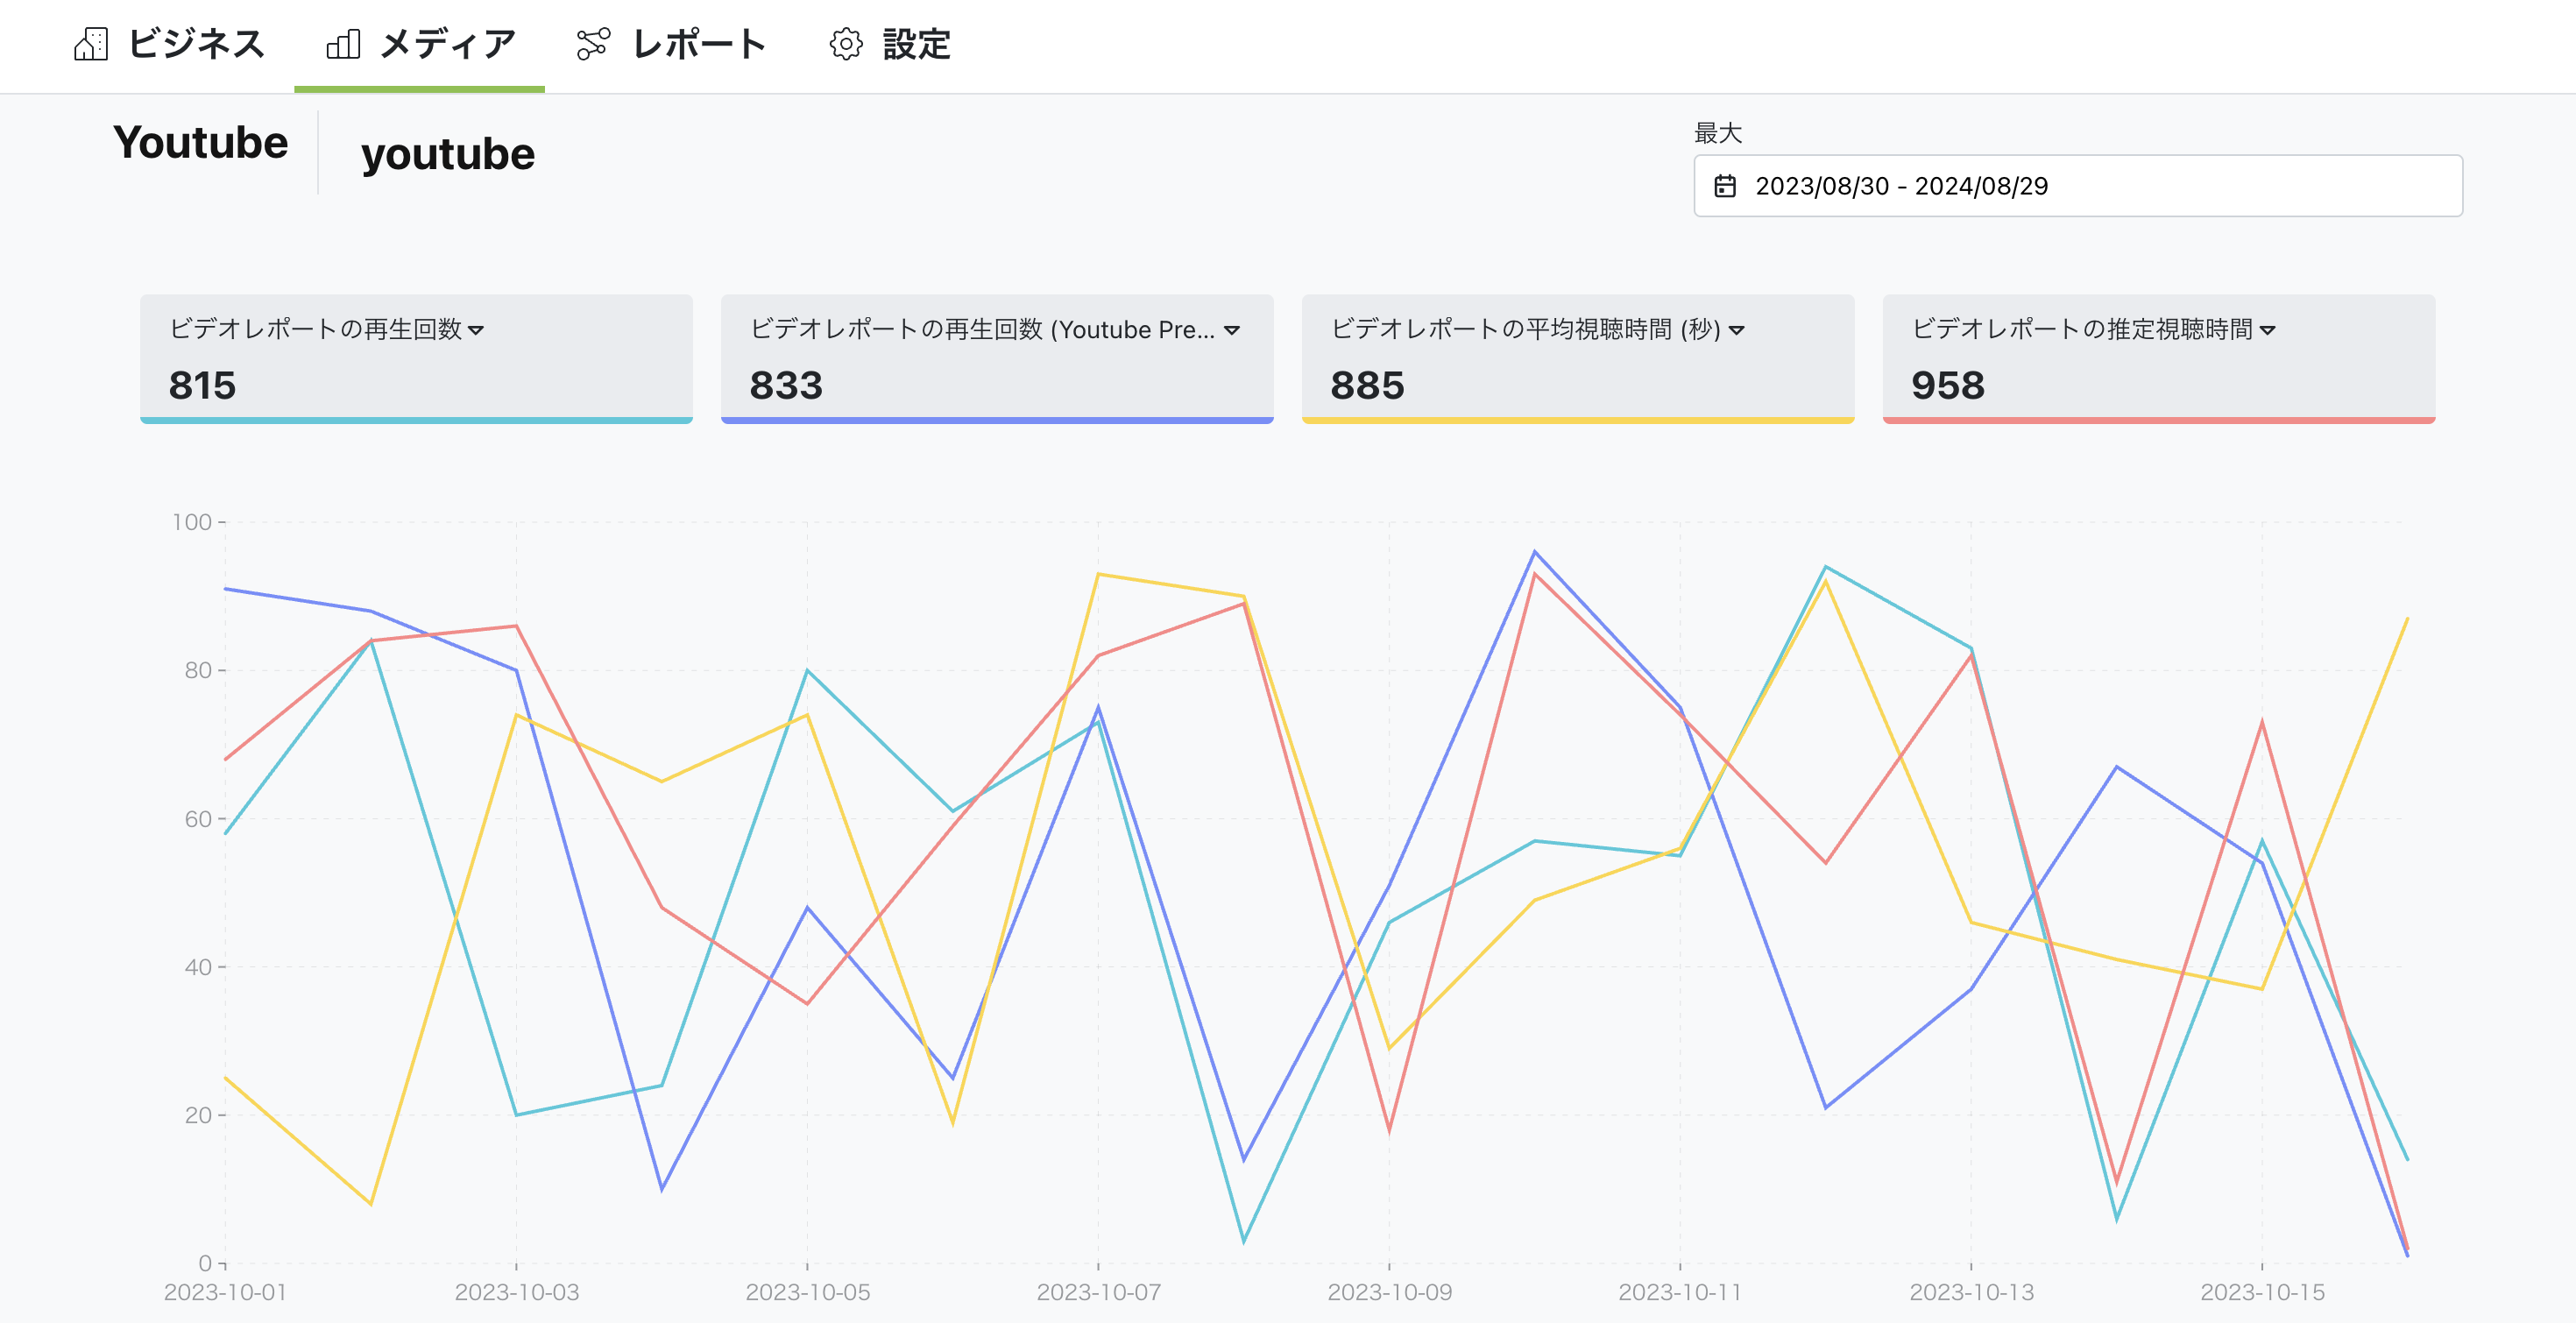Switch to the レポート tab
Image resolution: width=2576 pixels, height=1323 pixels.
pyautogui.click(x=698, y=45)
